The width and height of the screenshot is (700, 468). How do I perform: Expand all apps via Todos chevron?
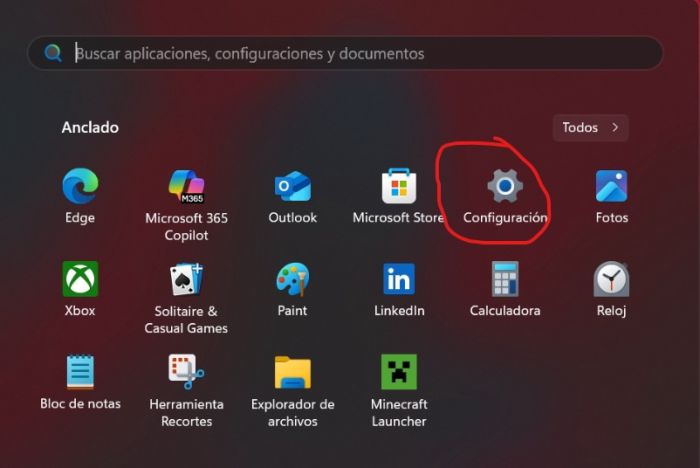click(615, 128)
